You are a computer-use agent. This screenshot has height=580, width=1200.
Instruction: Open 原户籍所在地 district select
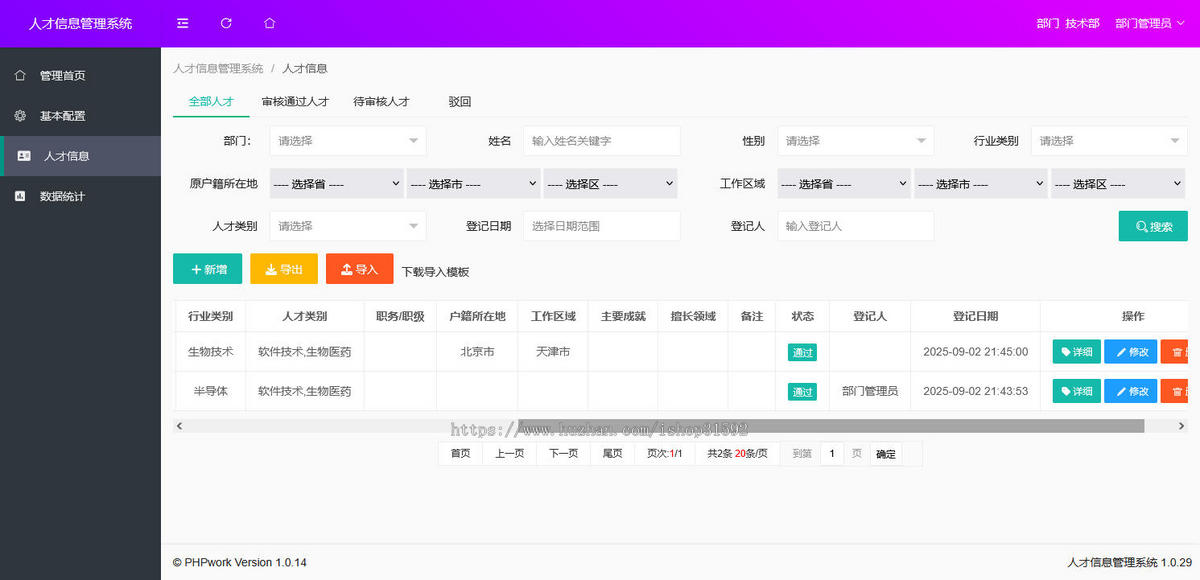610,184
